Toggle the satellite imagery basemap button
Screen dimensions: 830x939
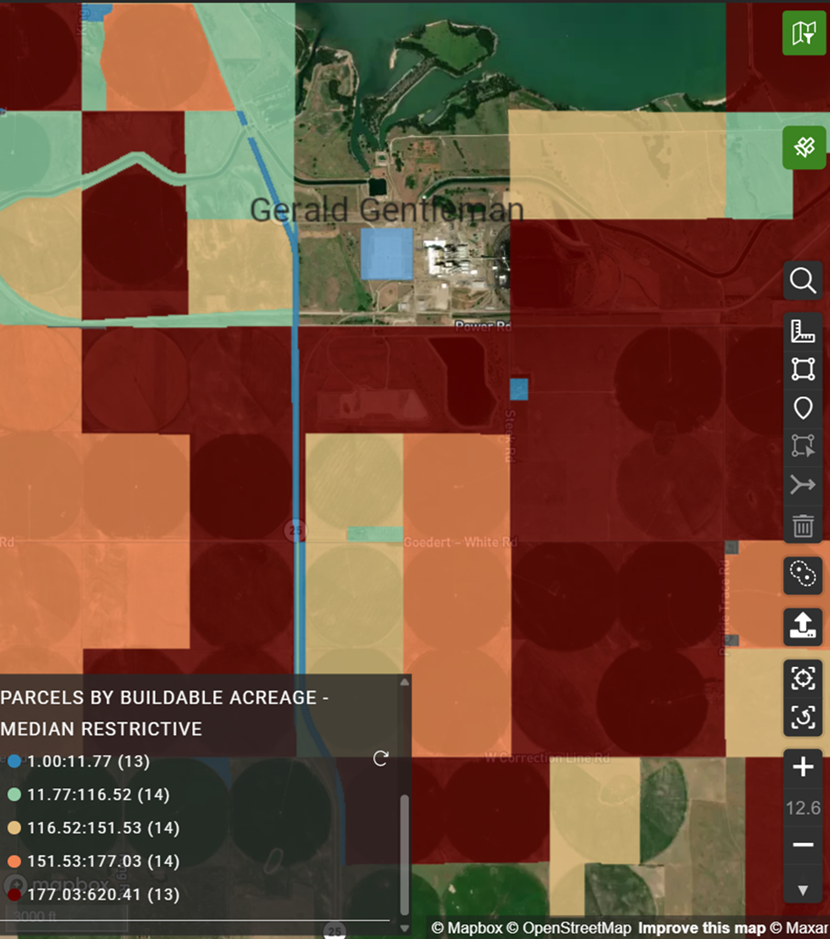tap(803, 148)
